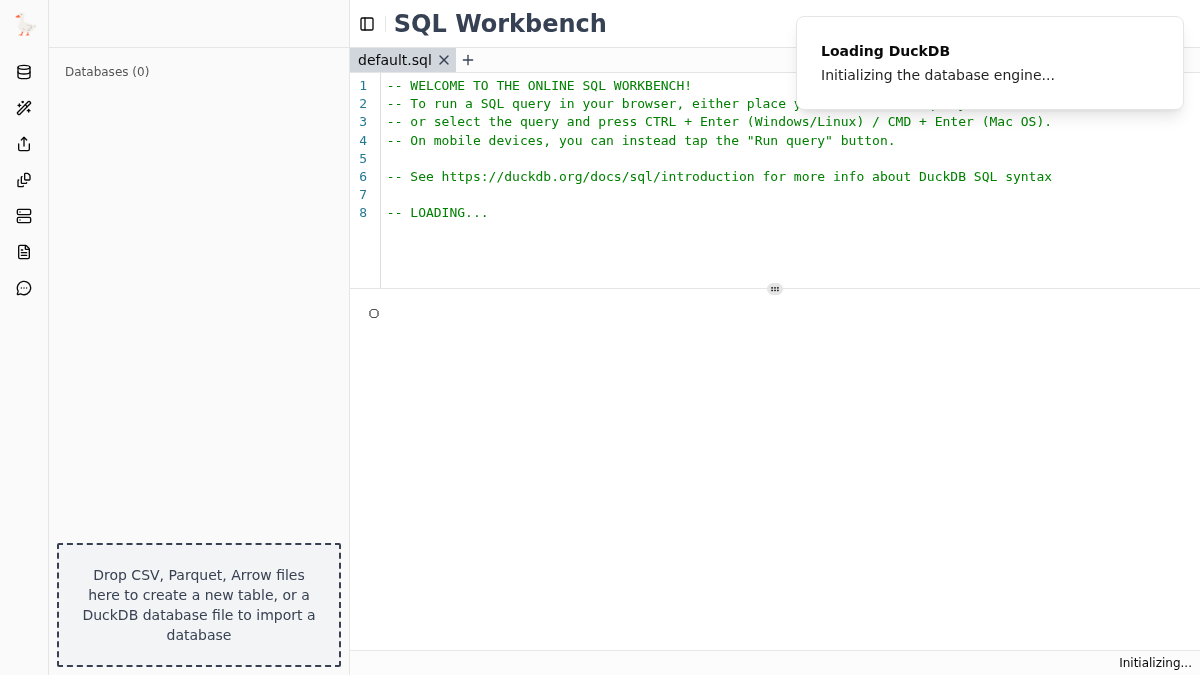Click the magic wand icon
This screenshot has width=1200, height=675.
24,108
